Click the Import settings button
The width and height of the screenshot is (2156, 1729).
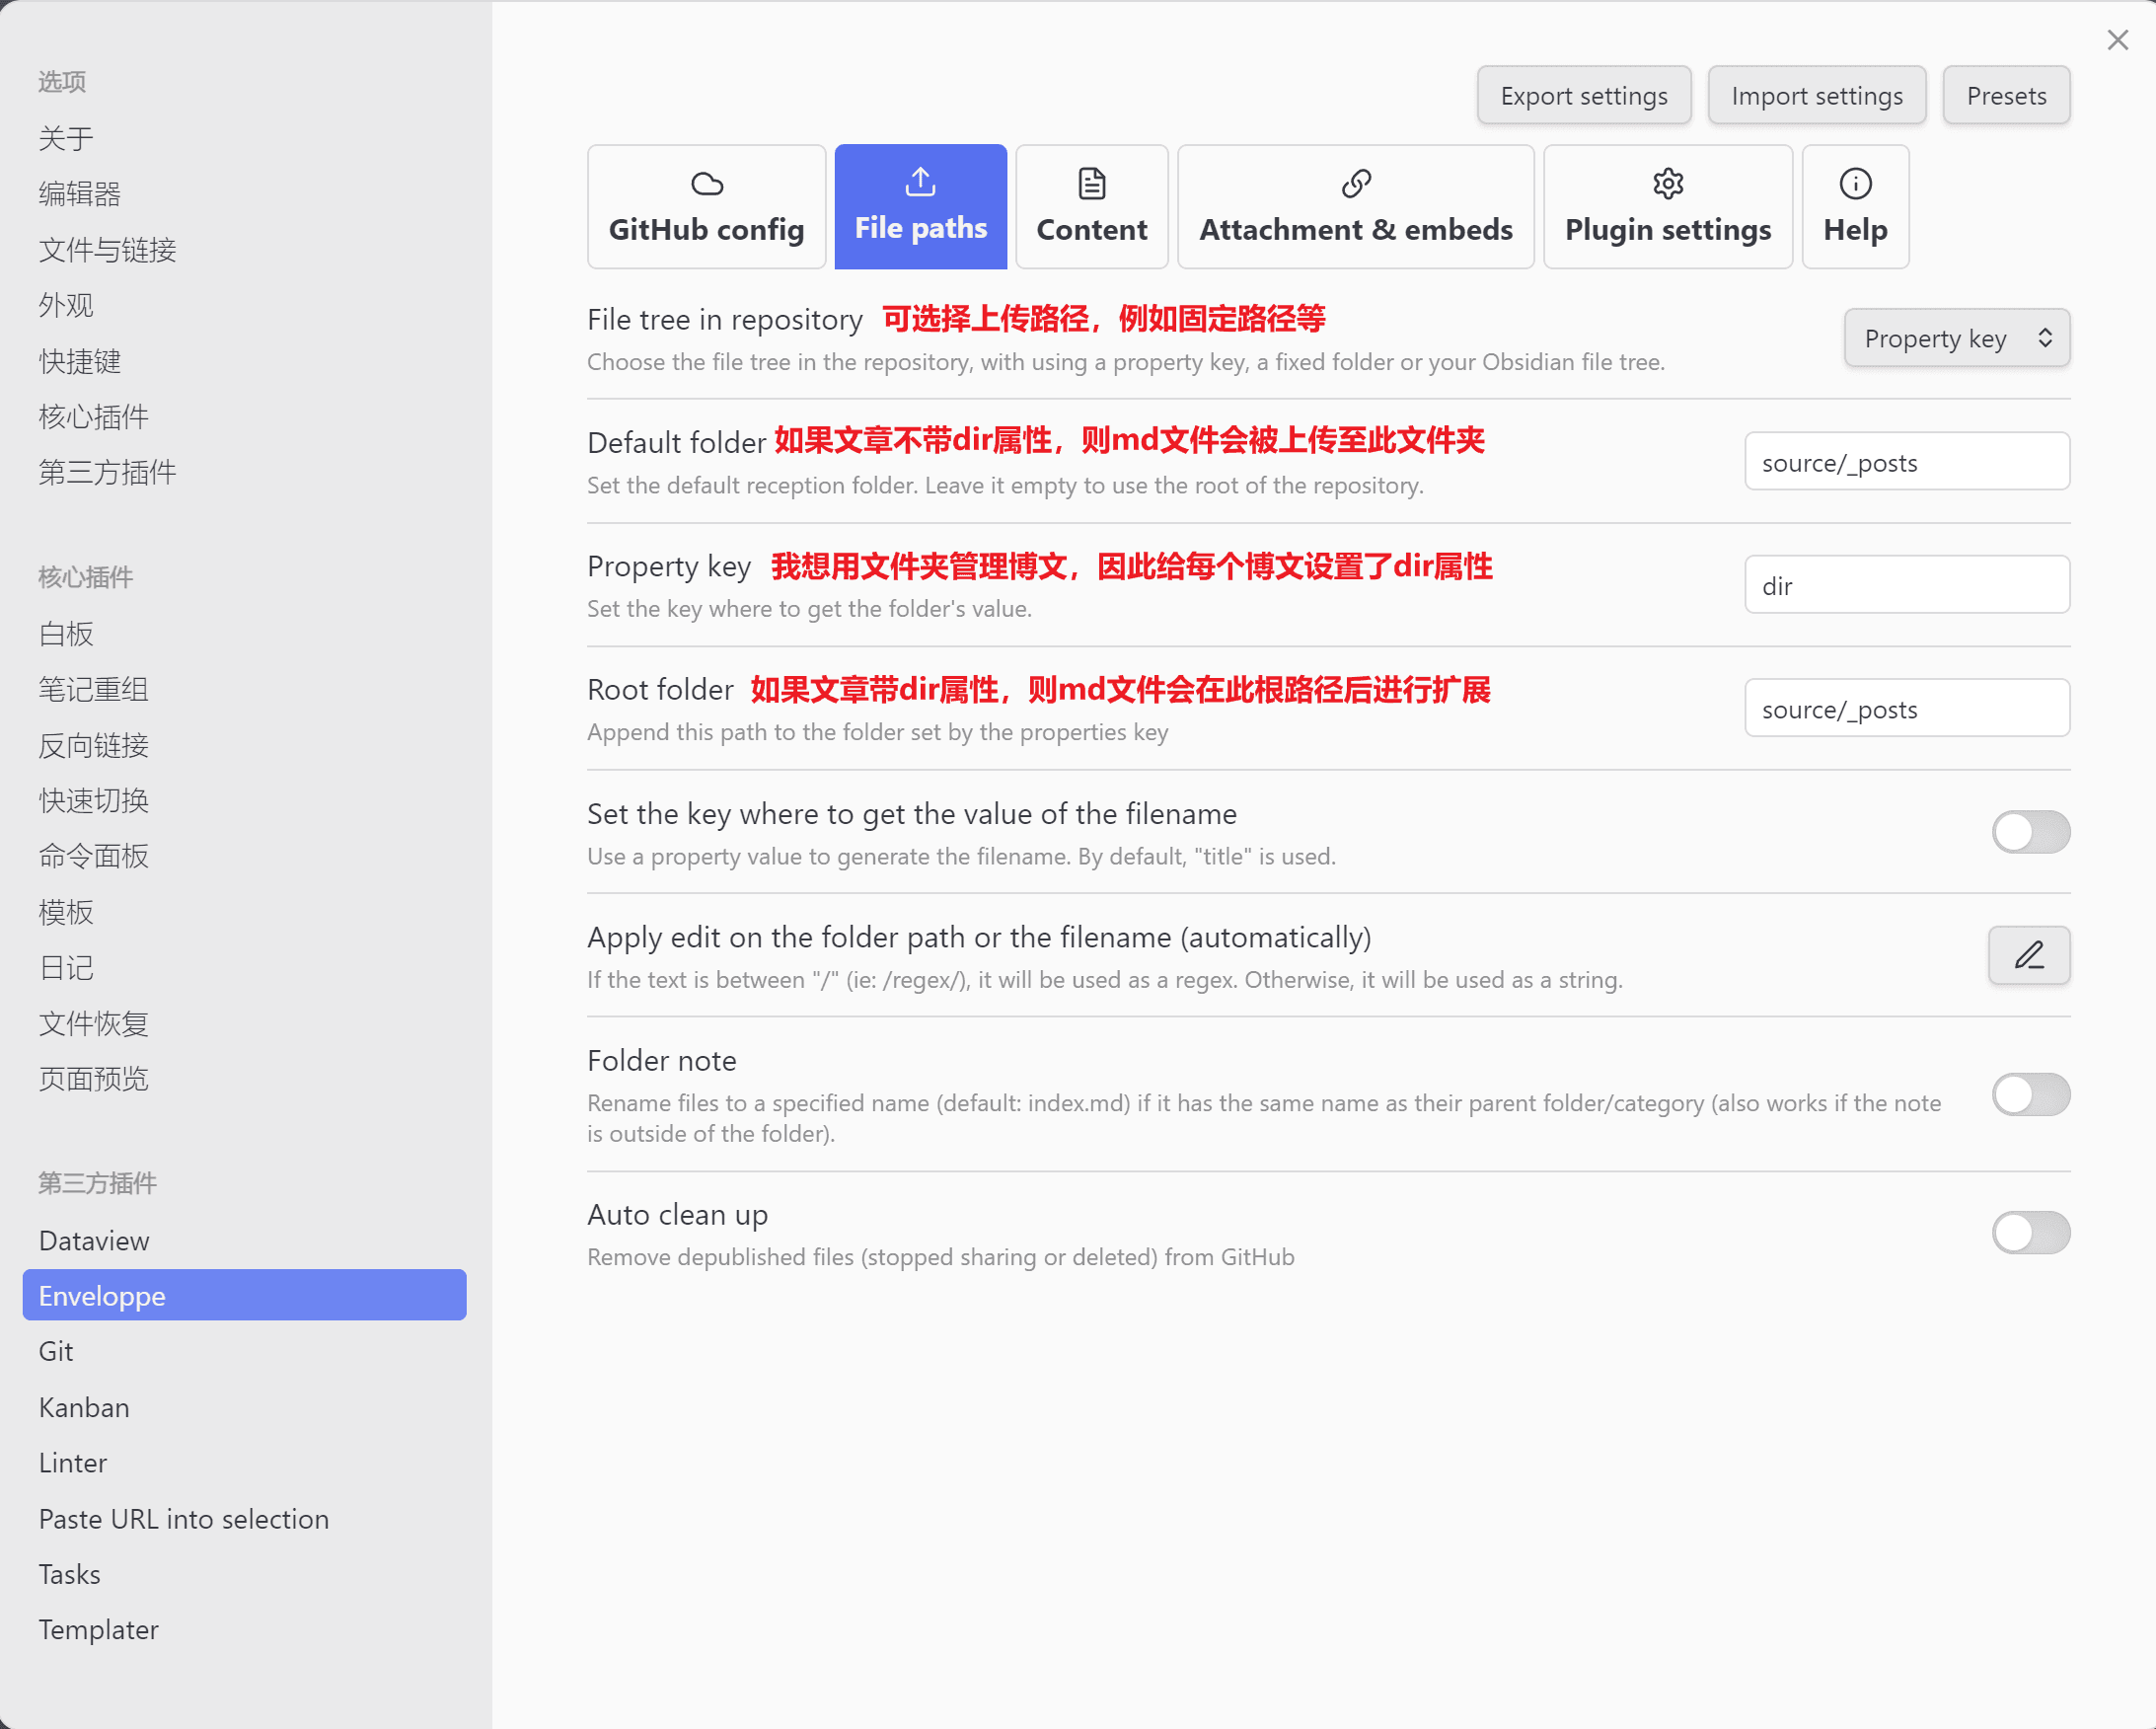[1816, 96]
